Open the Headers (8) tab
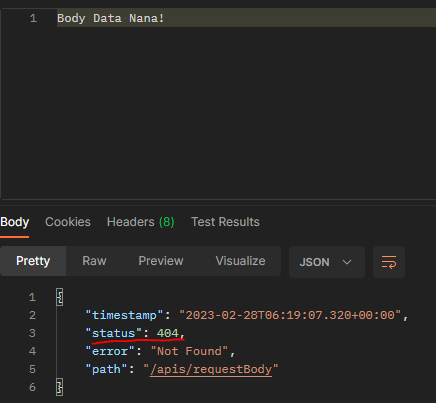436x403 pixels. point(140,222)
